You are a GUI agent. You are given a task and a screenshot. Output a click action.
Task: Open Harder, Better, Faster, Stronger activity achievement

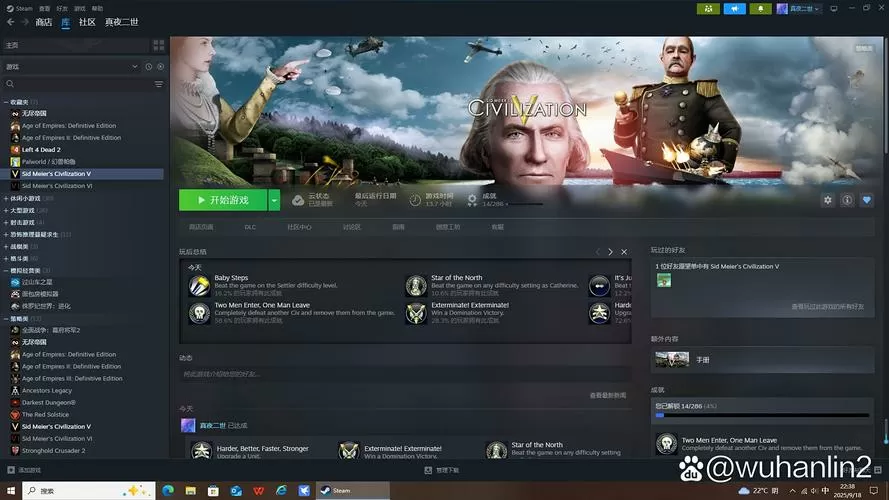(x=201, y=451)
